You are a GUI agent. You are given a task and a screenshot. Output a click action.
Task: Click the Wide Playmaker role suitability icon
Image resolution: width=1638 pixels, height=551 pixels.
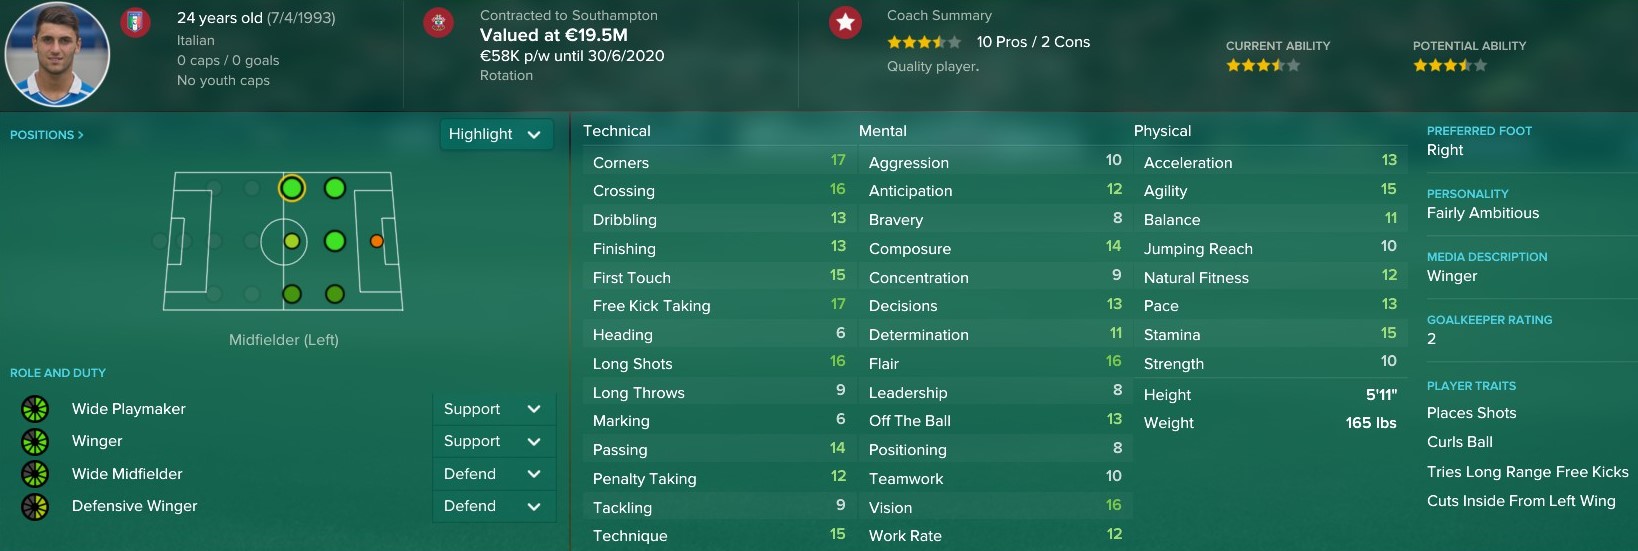(35, 408)
